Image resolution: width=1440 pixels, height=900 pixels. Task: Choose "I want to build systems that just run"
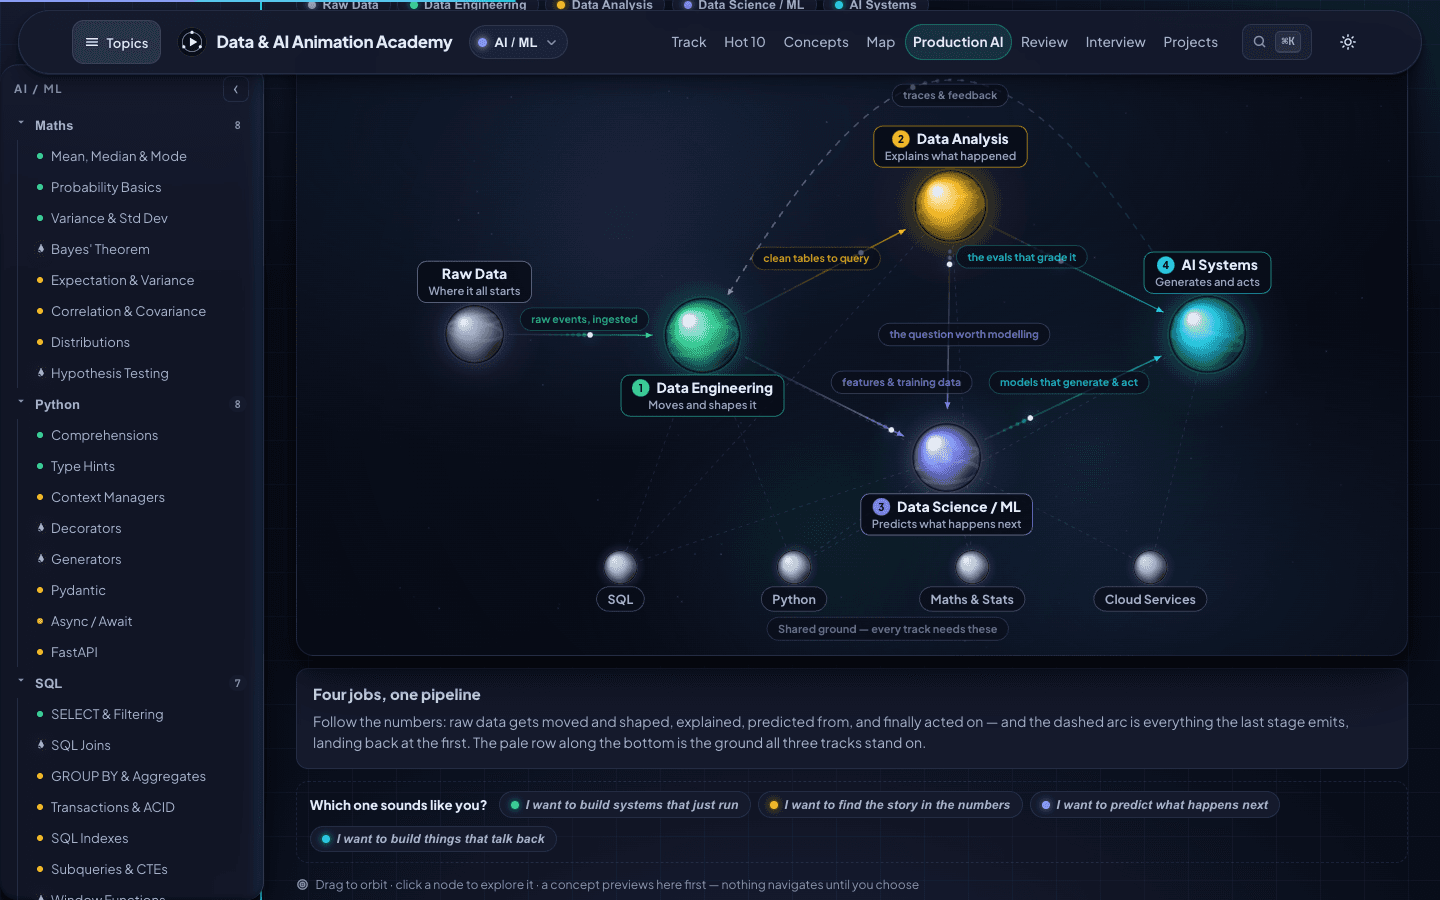(x=625, y=805)
